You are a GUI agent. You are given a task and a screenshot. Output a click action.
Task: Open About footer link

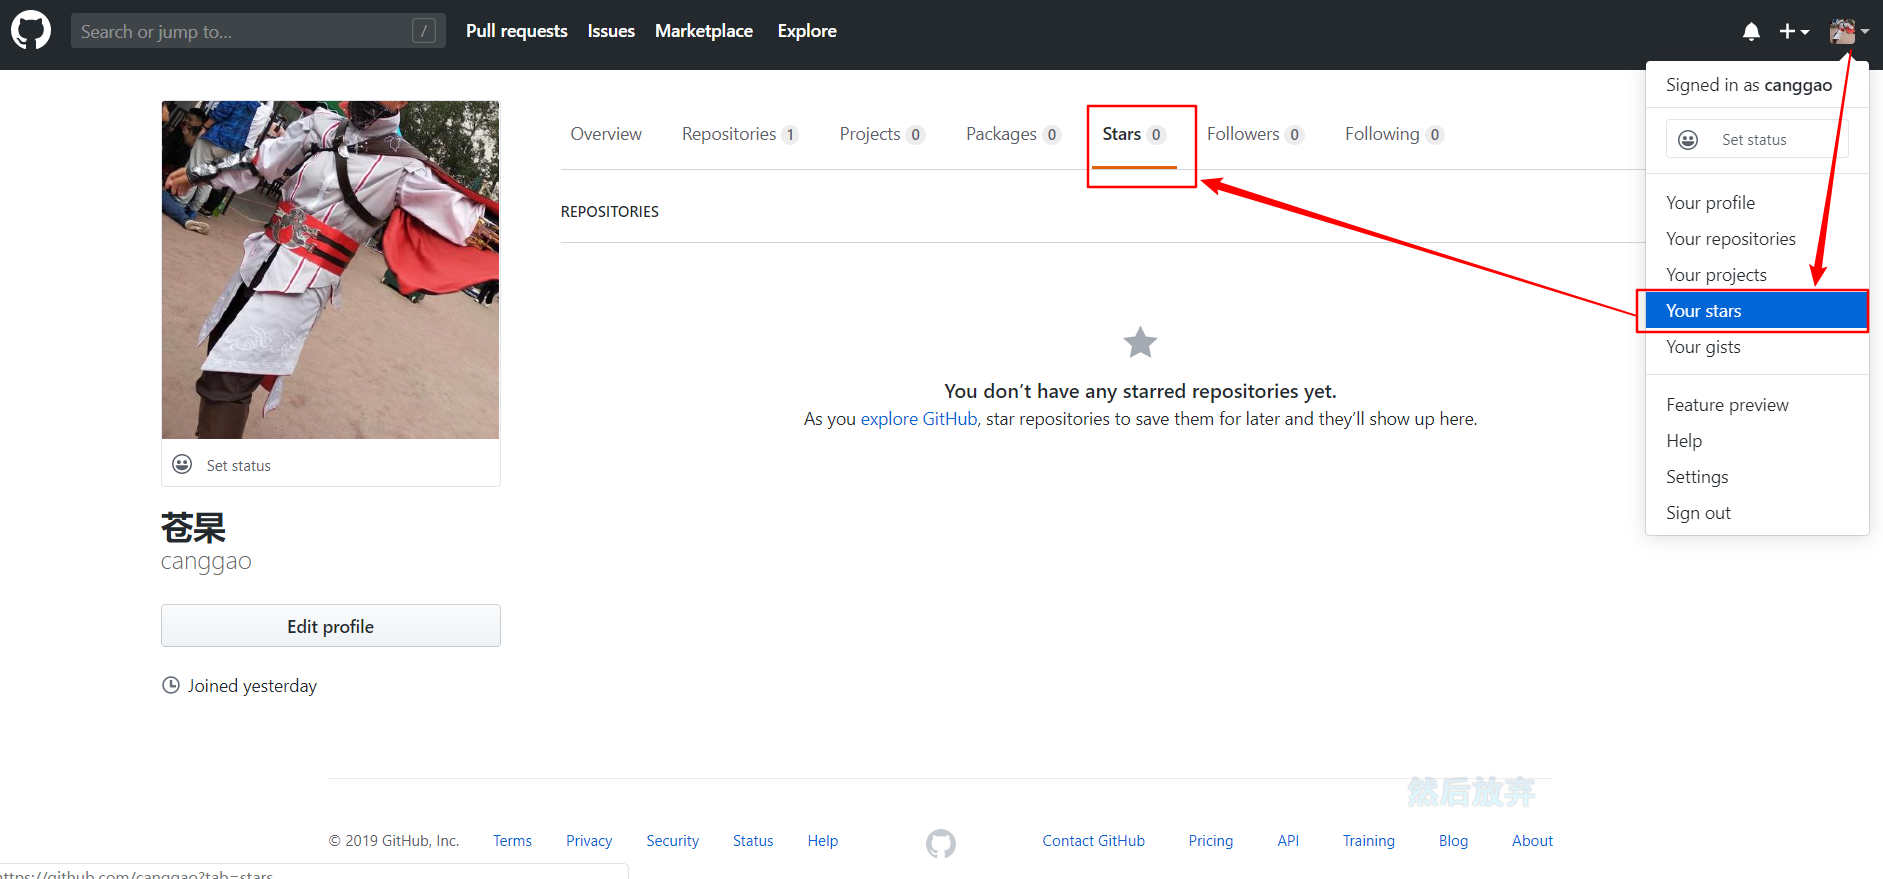(x=1533, y=841)
